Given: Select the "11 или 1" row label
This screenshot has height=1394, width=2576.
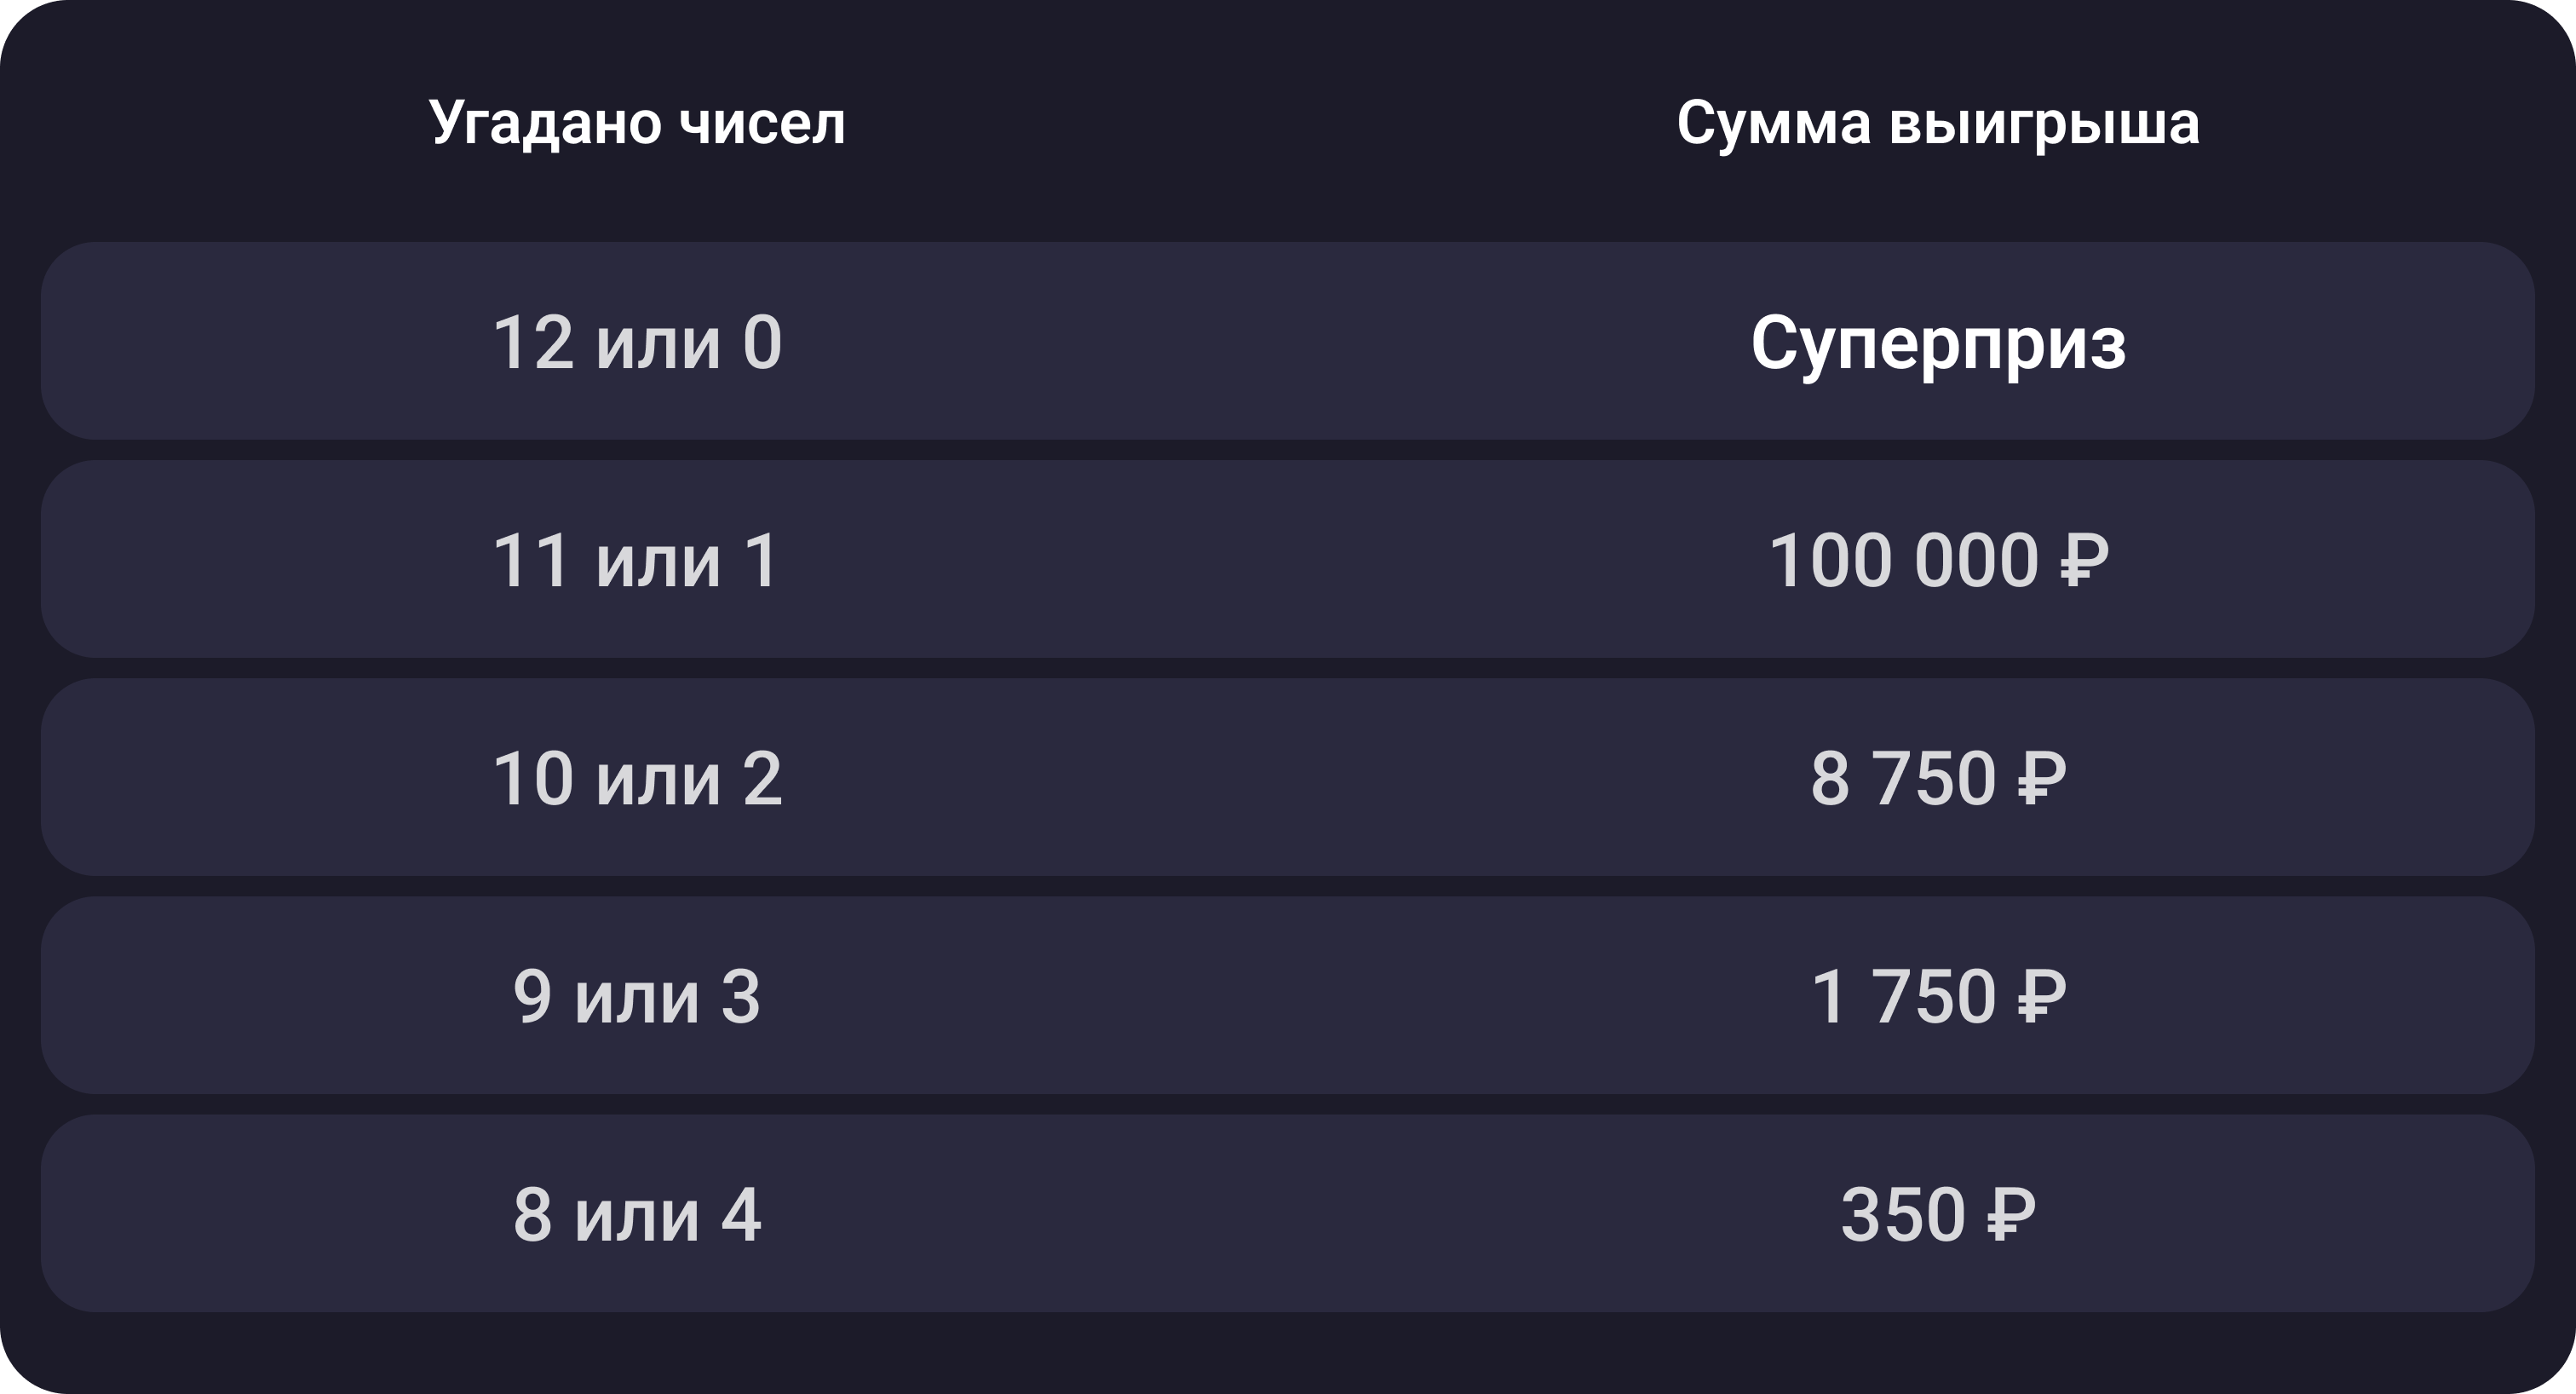Looking at the screenshot, I should click(637, 560).
